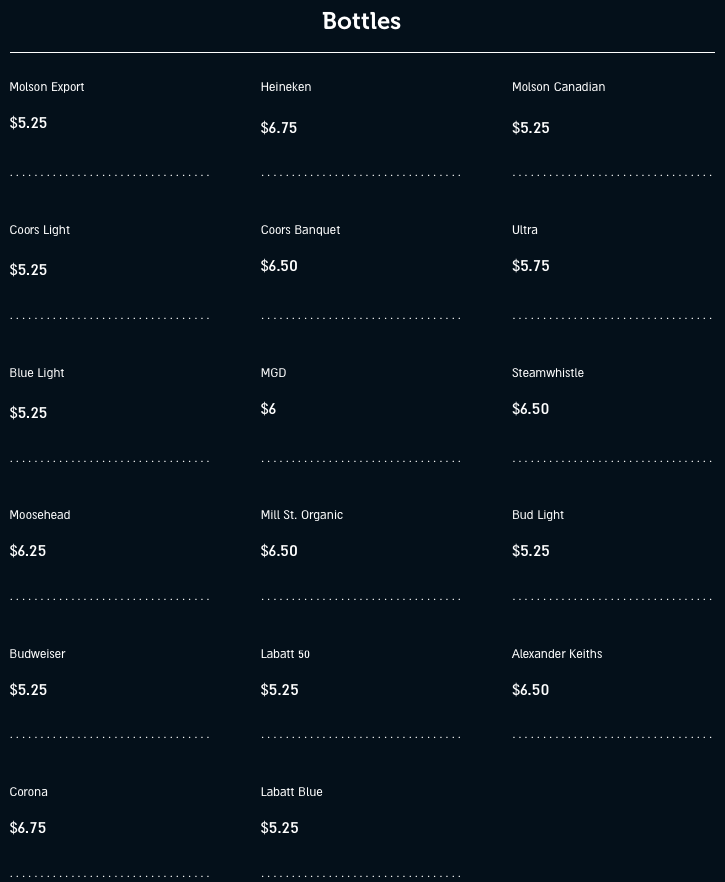Screen dimensions: 725x882
Task: Select Molson Canadian from the list
Action: point(558,87)
